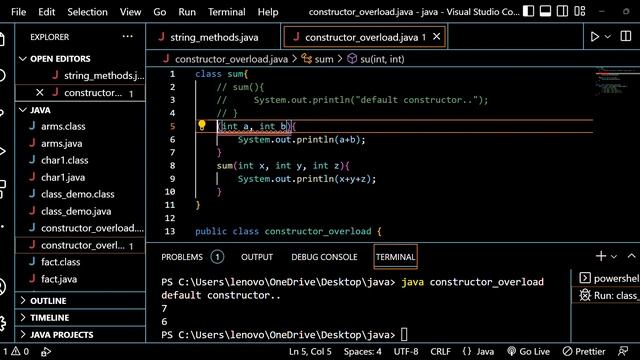Change CRLF end of line

click(440, 351)
